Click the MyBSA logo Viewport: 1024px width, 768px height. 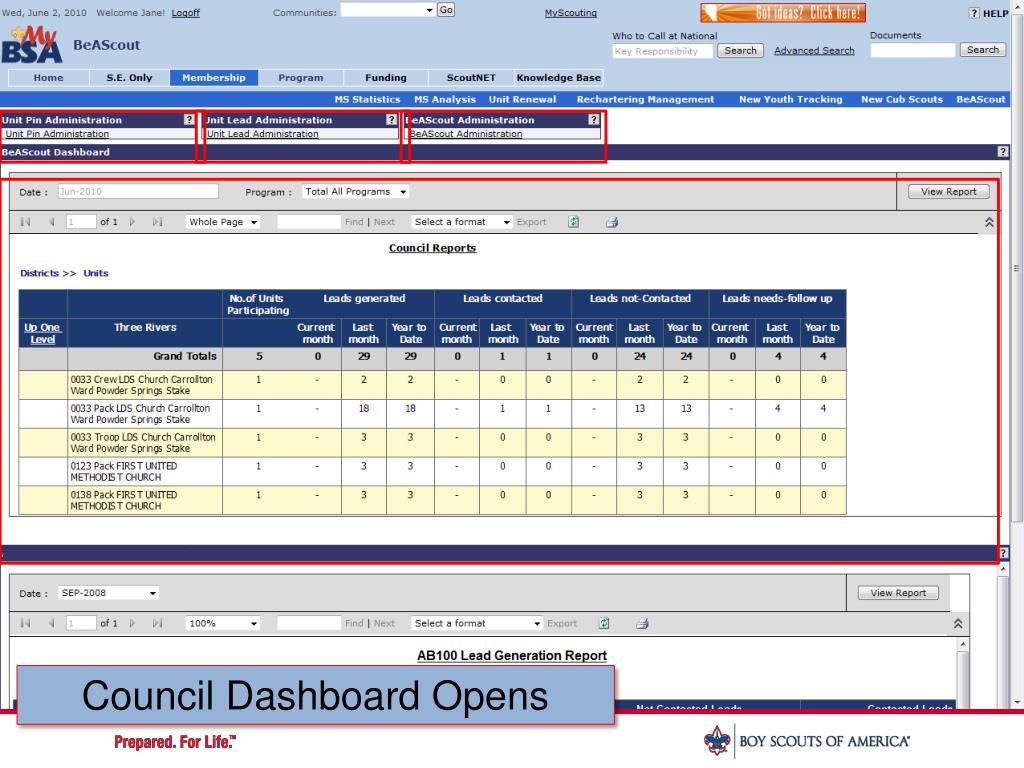[x=33, y=44]
